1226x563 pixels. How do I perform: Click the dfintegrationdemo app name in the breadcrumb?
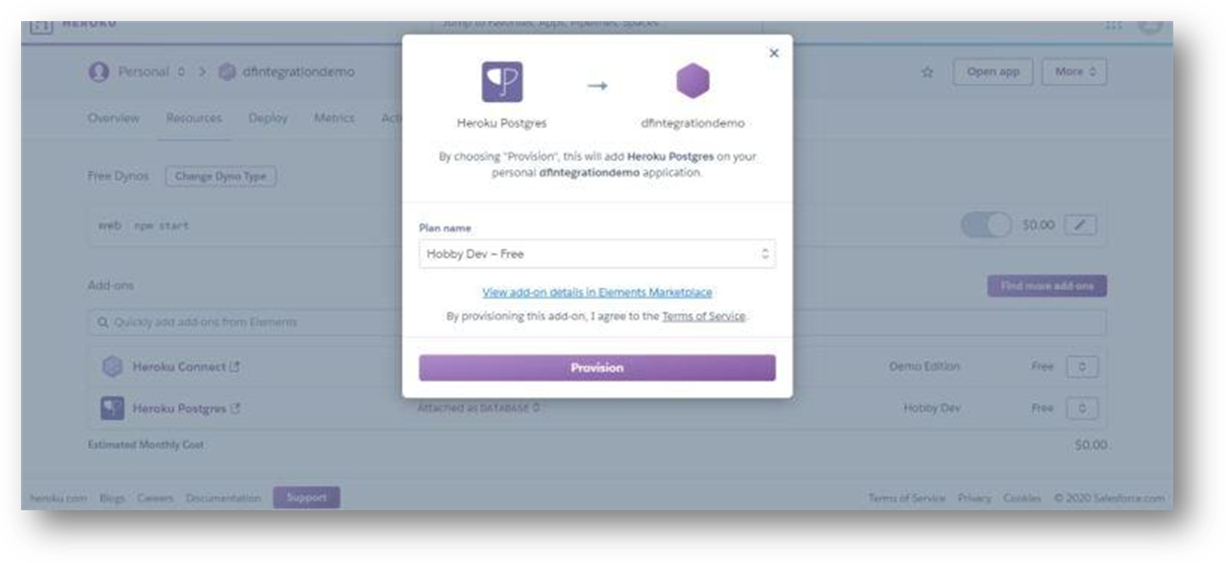coord(297,72)
